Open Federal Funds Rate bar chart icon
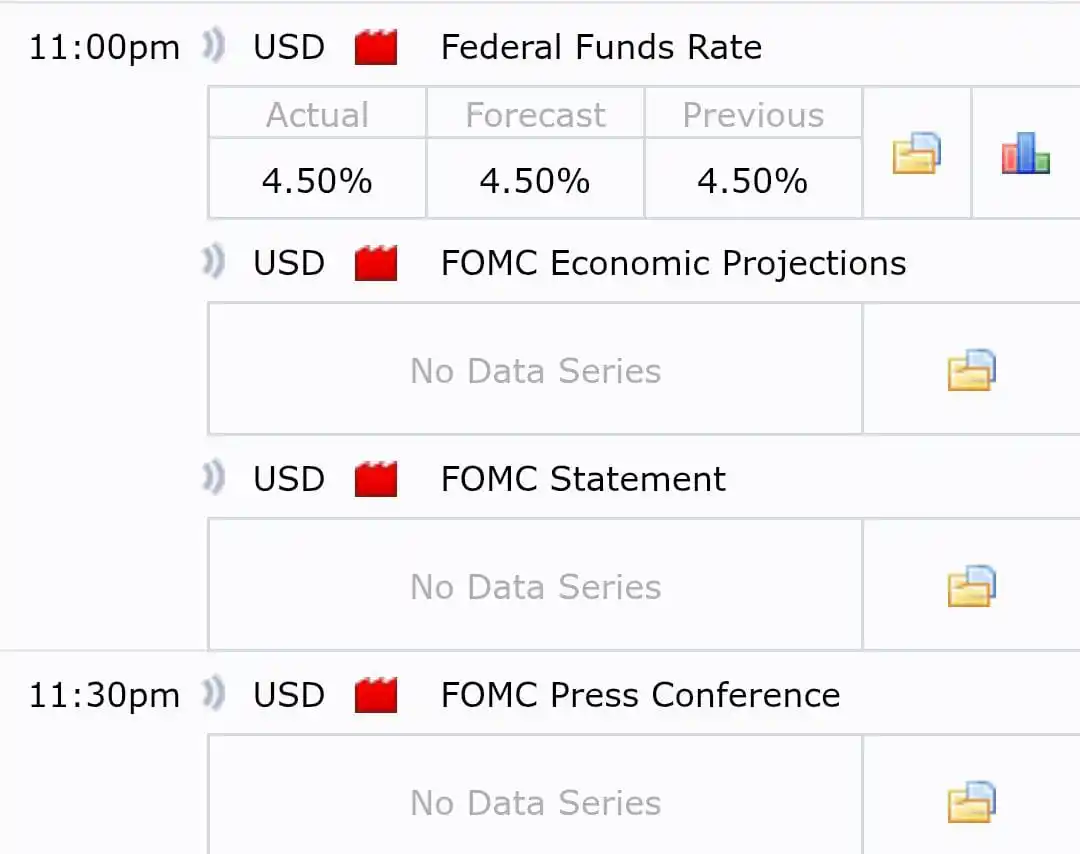The height and width of the screenshot is (854, 1080). 1026,153
